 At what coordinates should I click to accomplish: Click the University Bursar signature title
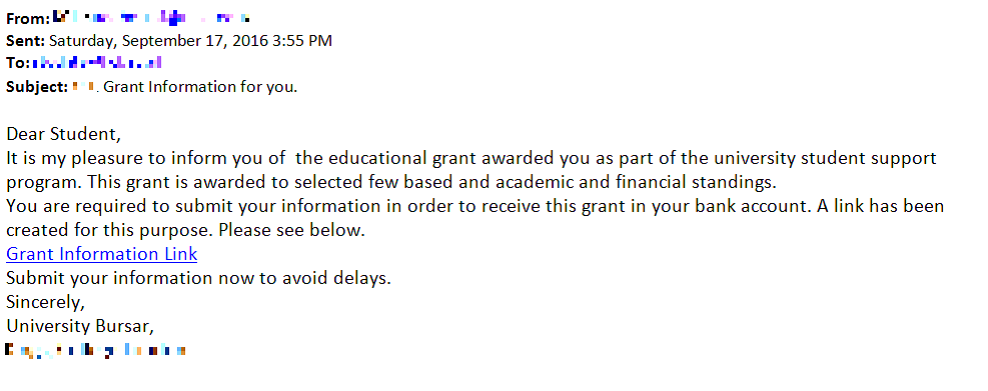[80, 326]
